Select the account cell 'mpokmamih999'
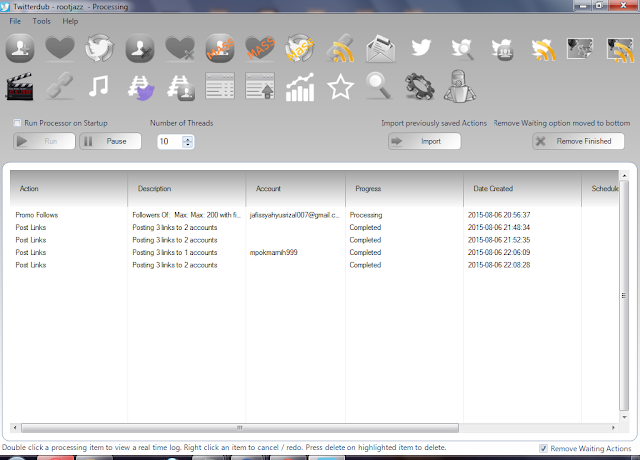 (x=273, y=253)
